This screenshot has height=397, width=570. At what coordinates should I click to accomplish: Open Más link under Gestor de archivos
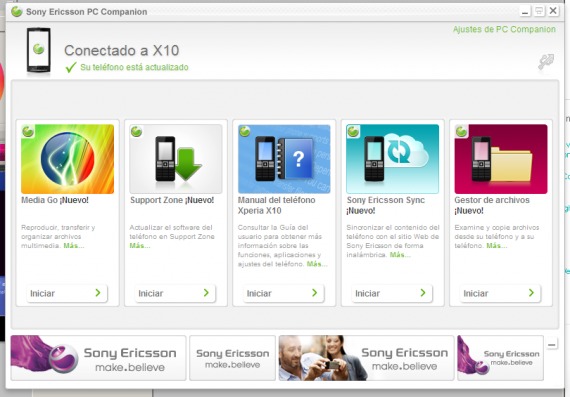(x=497, y=246)
